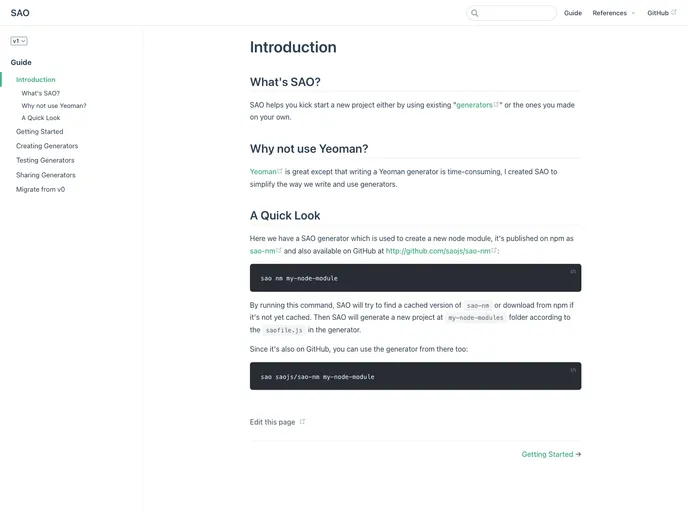Click external link icon after generators
Screen dimensions: 688x512
point(496,104)
